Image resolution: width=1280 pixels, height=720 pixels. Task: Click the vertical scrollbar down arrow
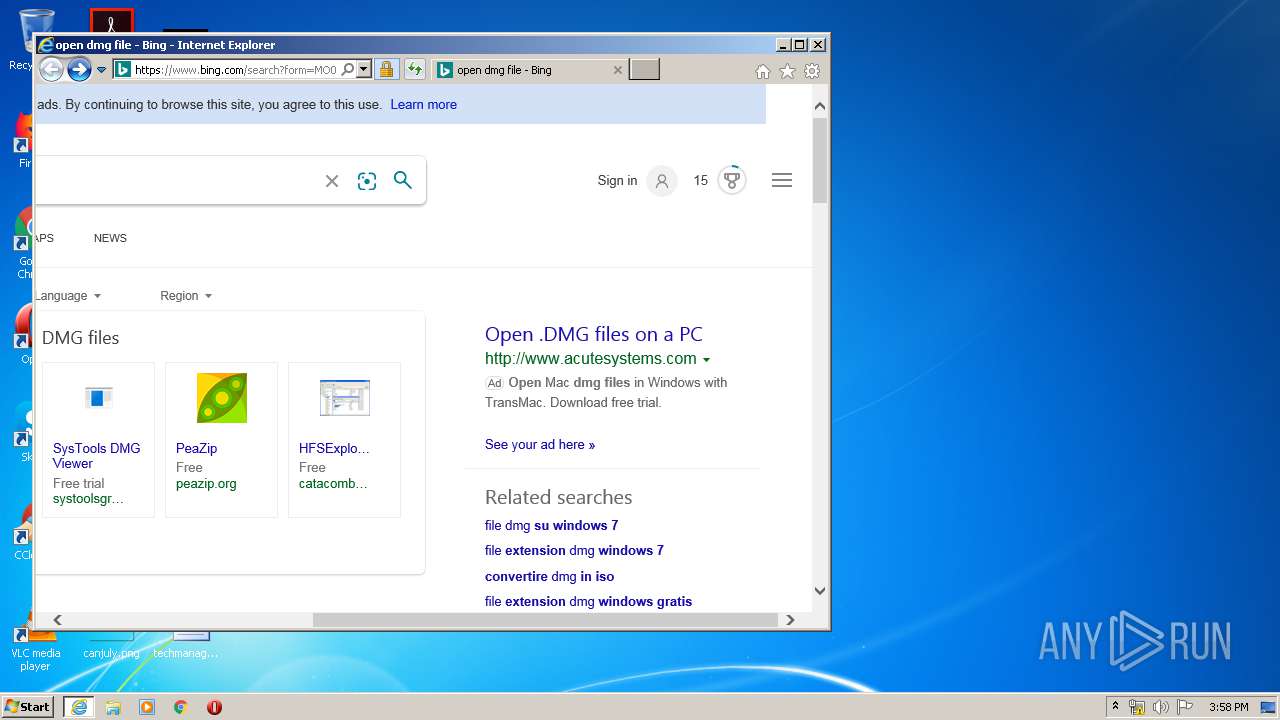pos(820,591)
